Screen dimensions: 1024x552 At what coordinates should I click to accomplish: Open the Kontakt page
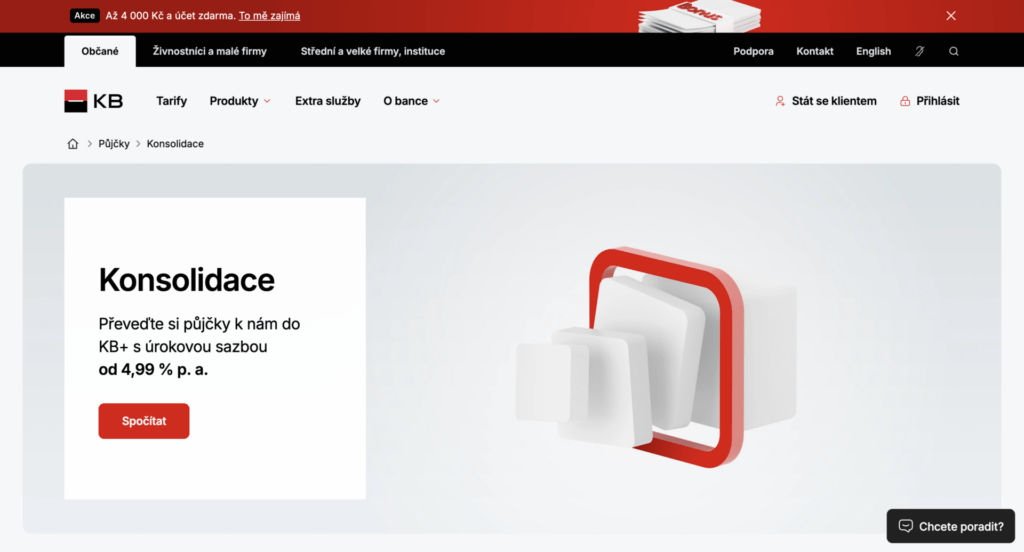pyautogui.click(x=814, y=51)
